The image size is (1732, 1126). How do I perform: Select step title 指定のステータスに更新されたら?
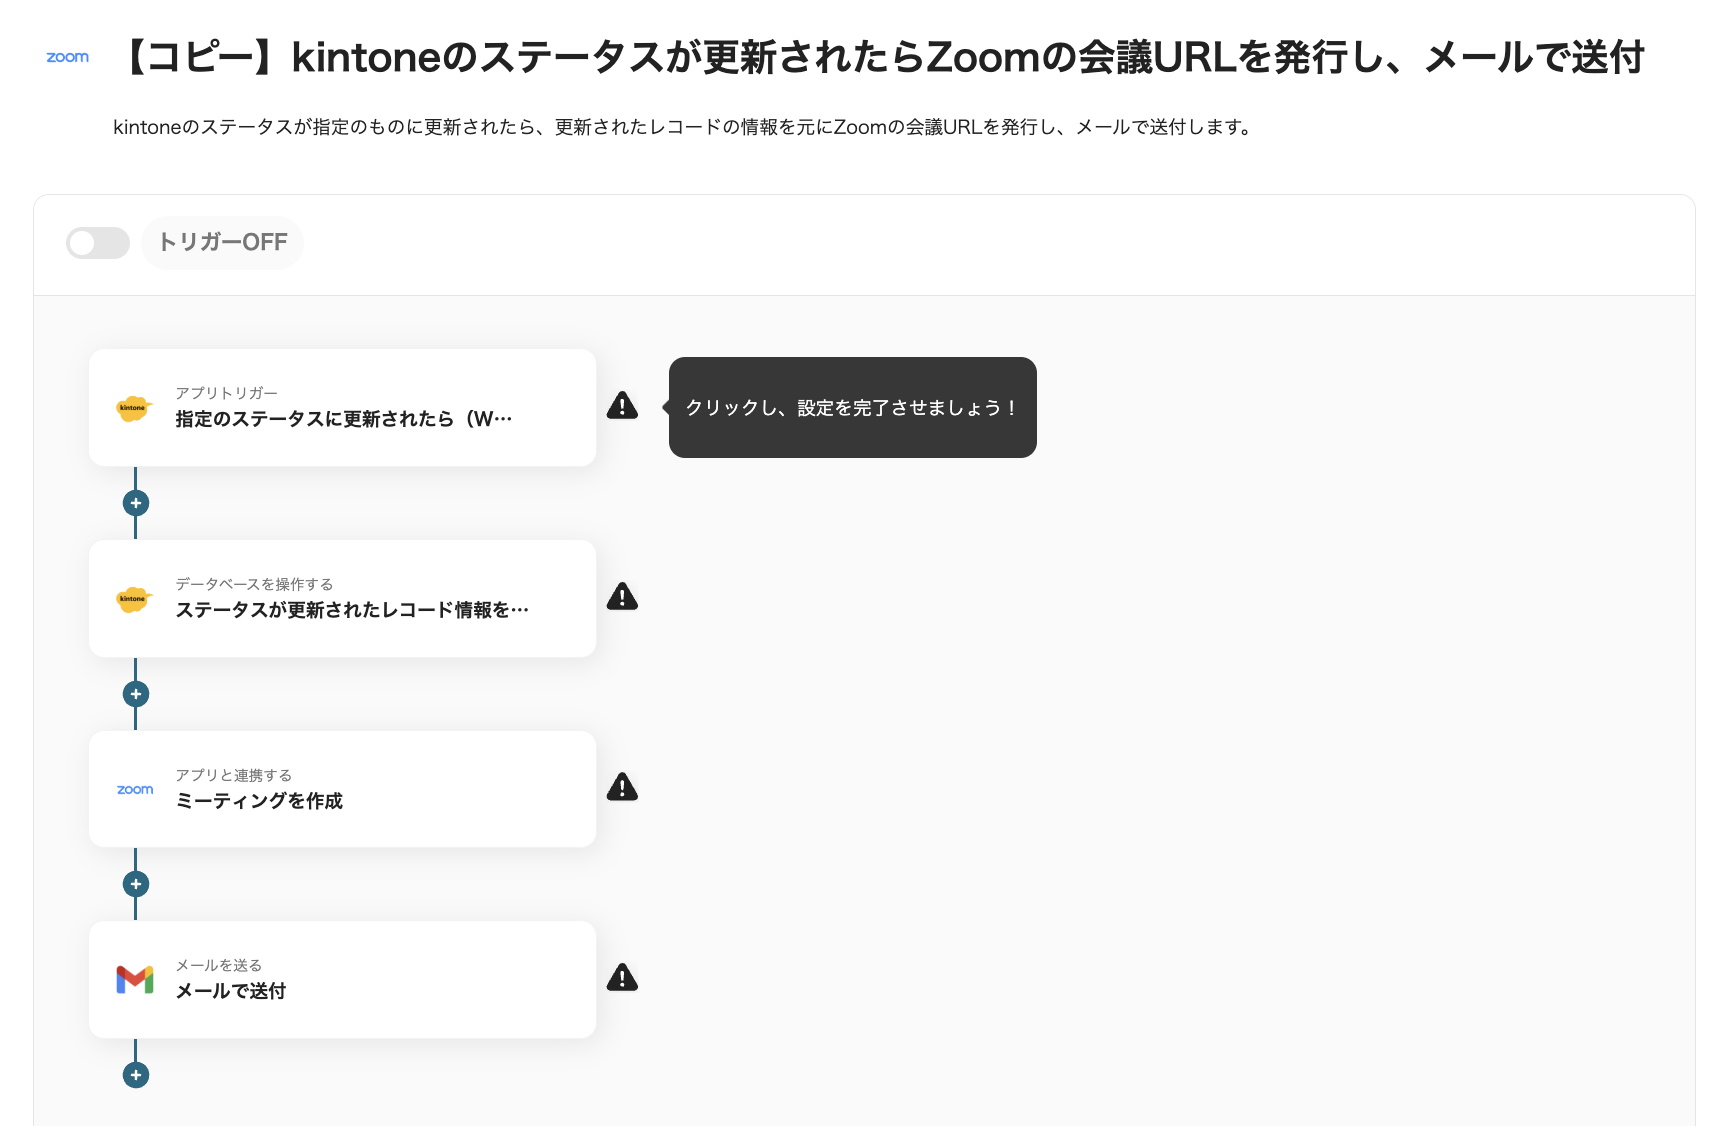click(x=344, y=419)
